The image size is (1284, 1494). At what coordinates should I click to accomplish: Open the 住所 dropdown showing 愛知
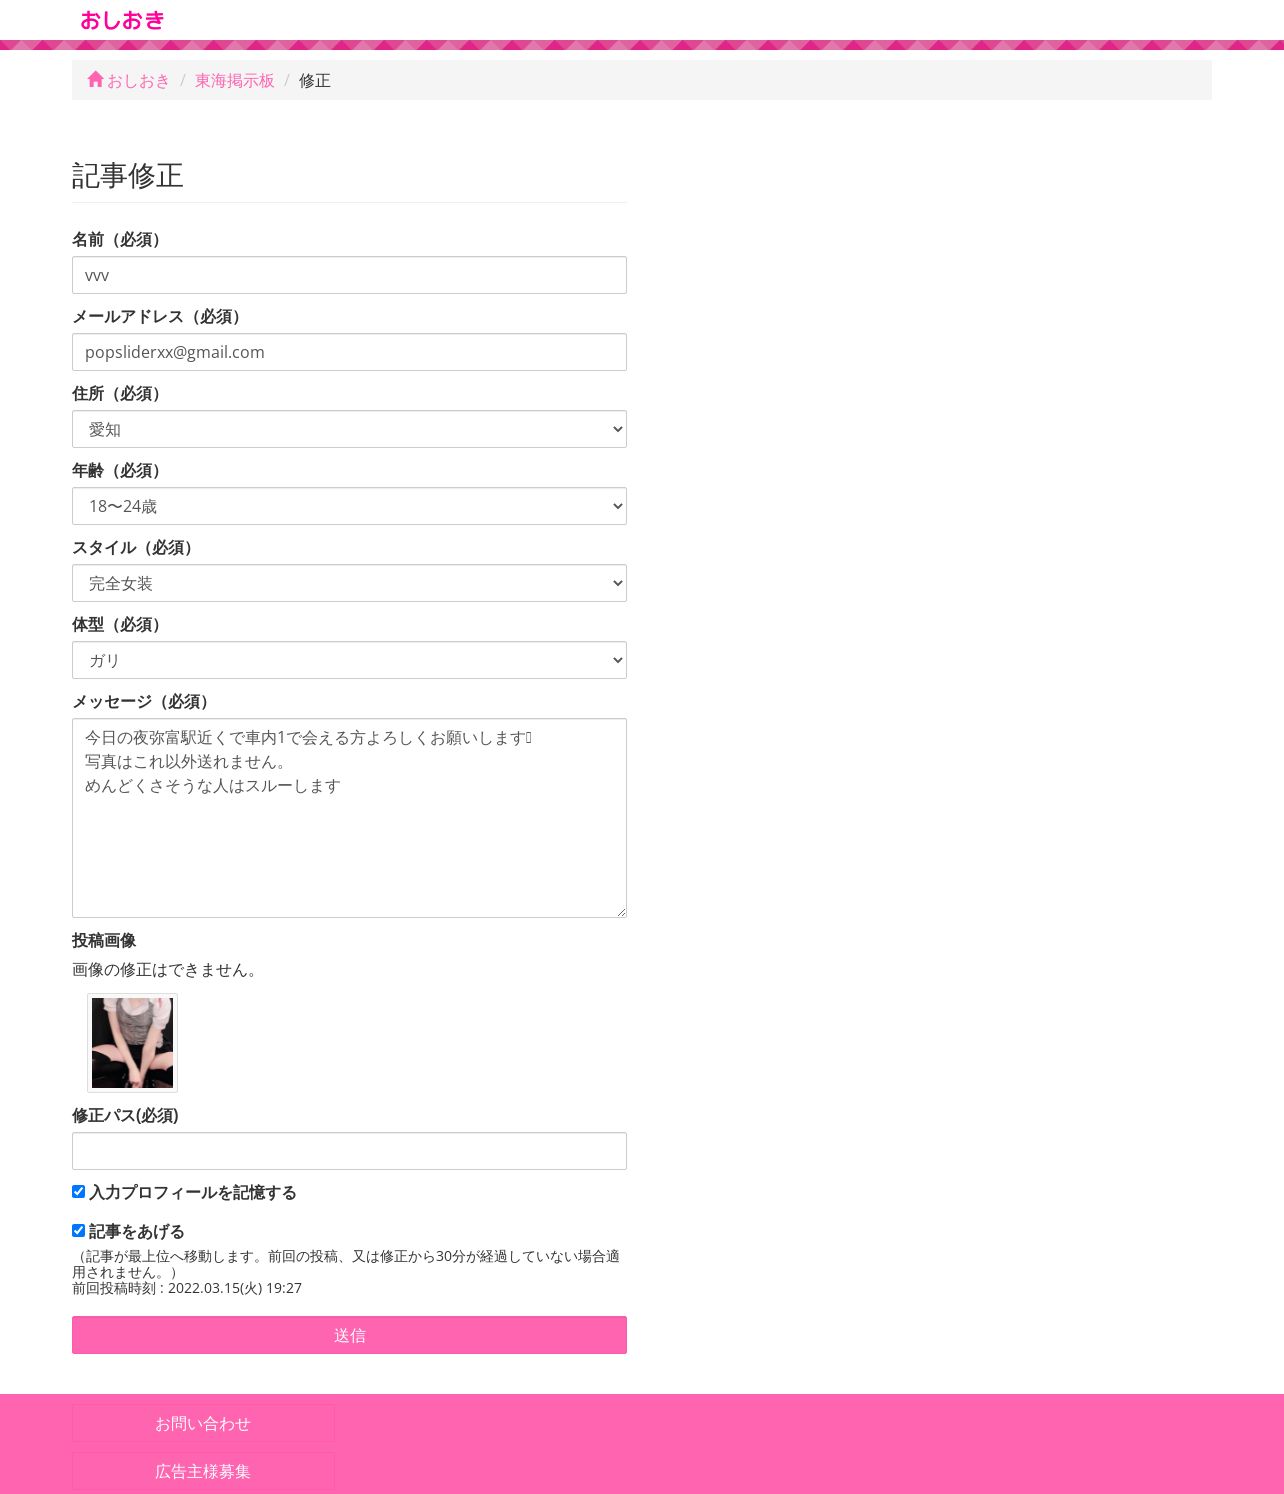click(349, 429)
